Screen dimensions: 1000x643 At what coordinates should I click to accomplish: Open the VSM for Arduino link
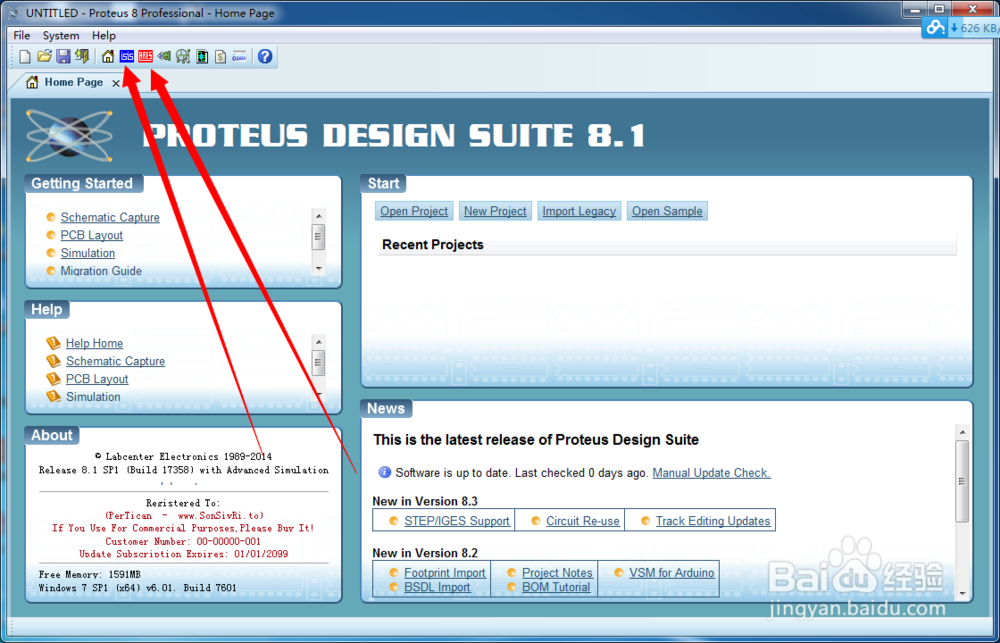672,573
